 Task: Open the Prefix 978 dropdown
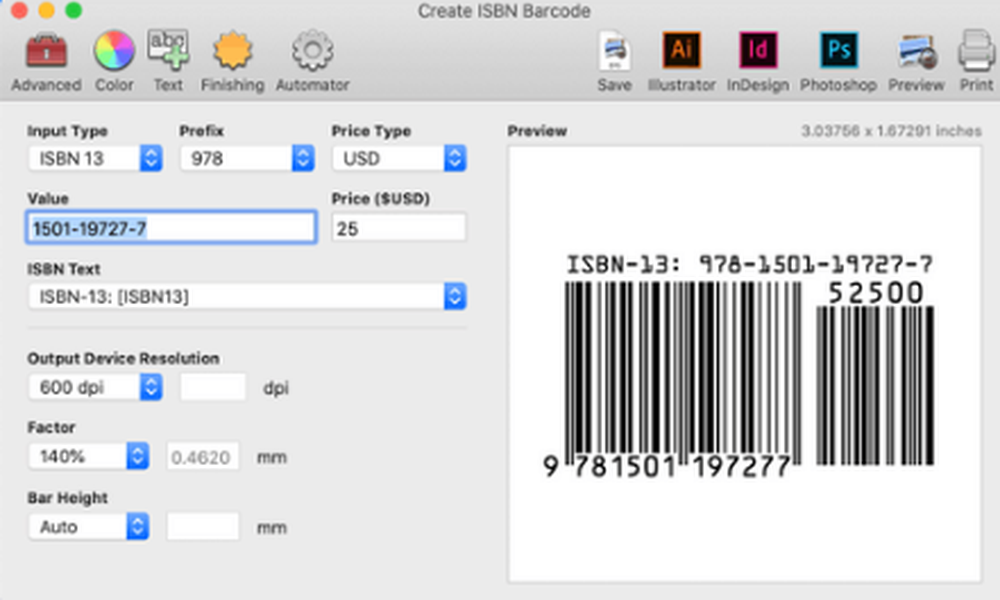(x=247, y=158)
